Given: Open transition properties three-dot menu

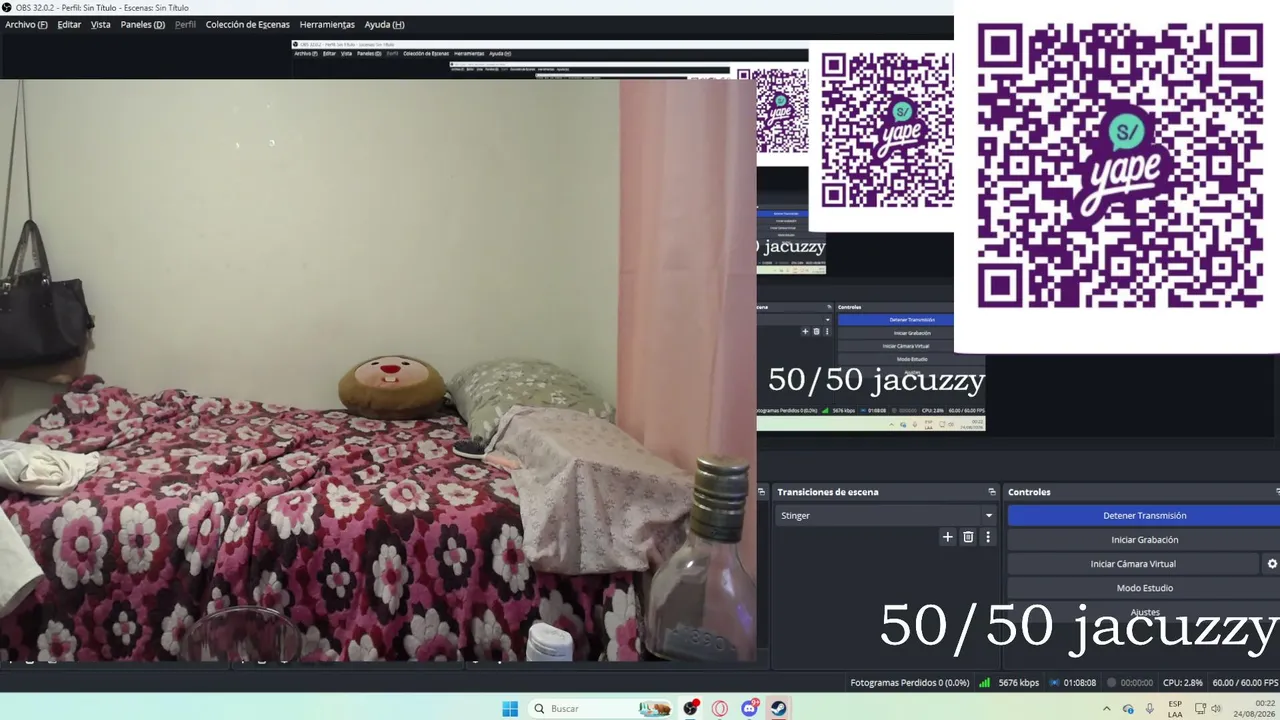Looking at the screenshot, I should pos(988,537).
